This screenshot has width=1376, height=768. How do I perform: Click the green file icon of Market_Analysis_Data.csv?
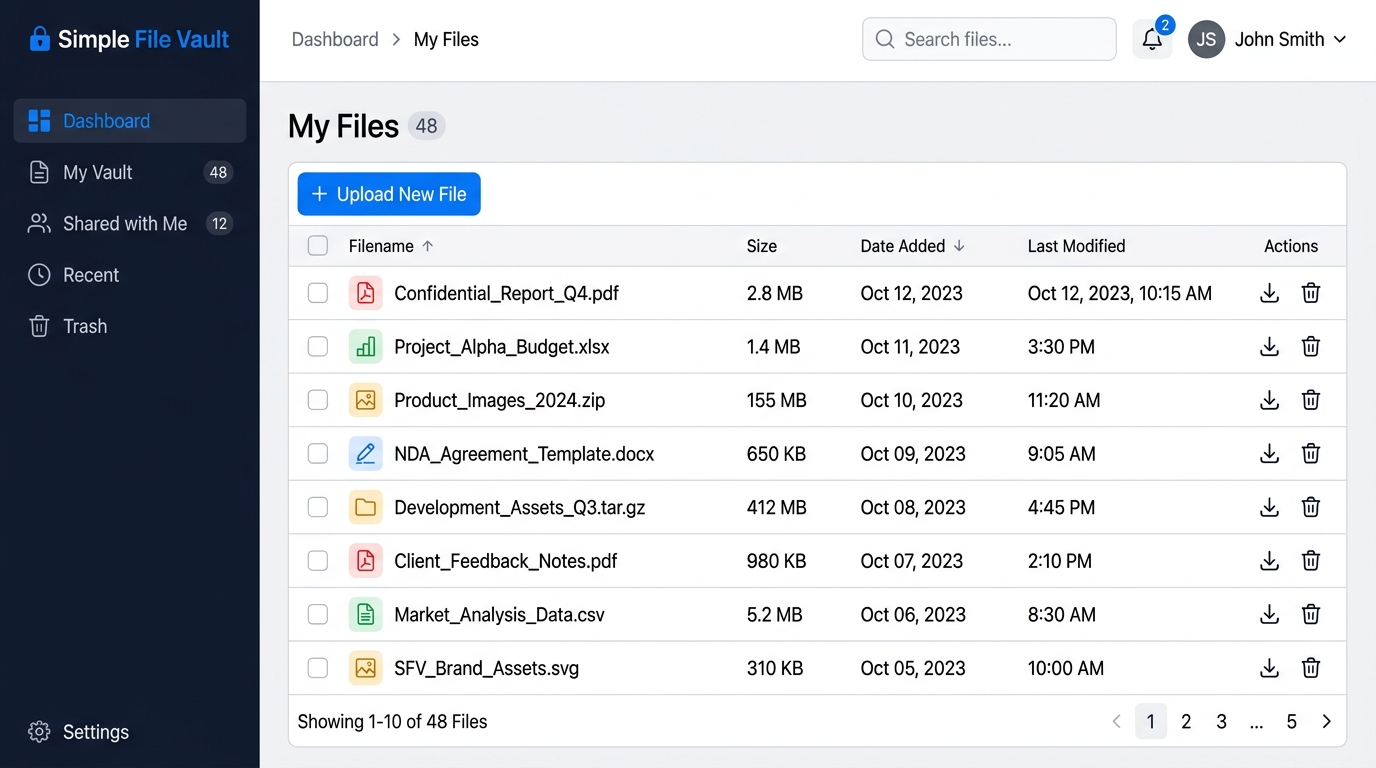pyautogui.click(x=366, y=614)
